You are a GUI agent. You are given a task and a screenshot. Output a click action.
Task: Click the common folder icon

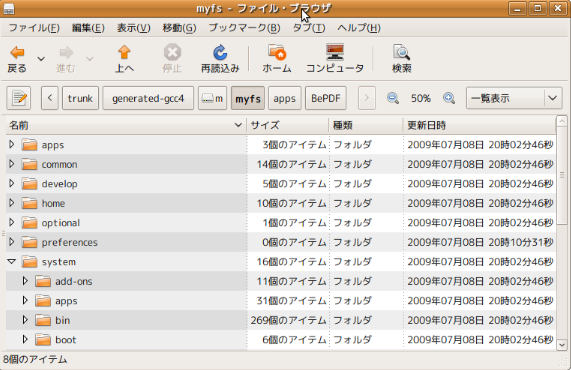[29, 164]
